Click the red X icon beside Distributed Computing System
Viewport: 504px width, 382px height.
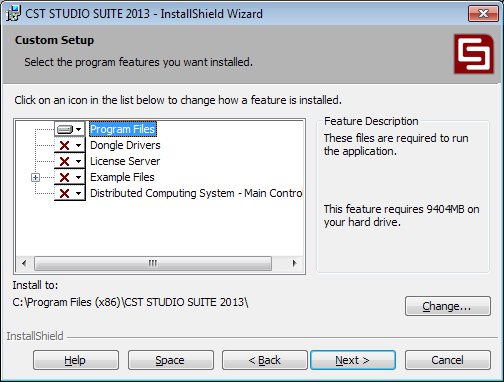coord(64,193)
